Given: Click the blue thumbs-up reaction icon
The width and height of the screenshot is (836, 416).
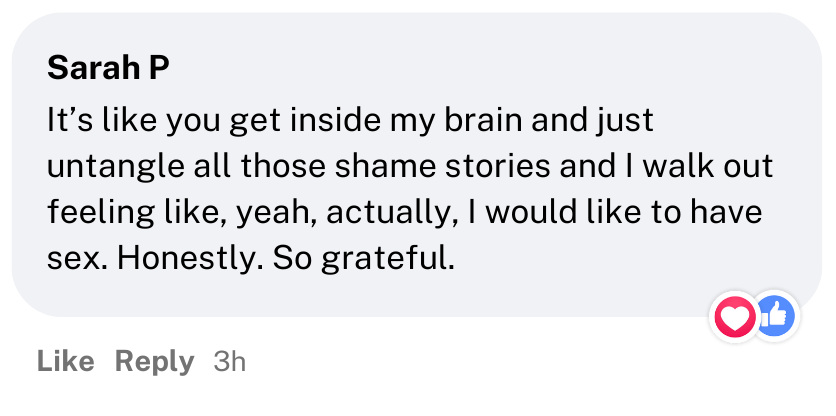Looking at the screenshot, I should [x=773, y=318].
